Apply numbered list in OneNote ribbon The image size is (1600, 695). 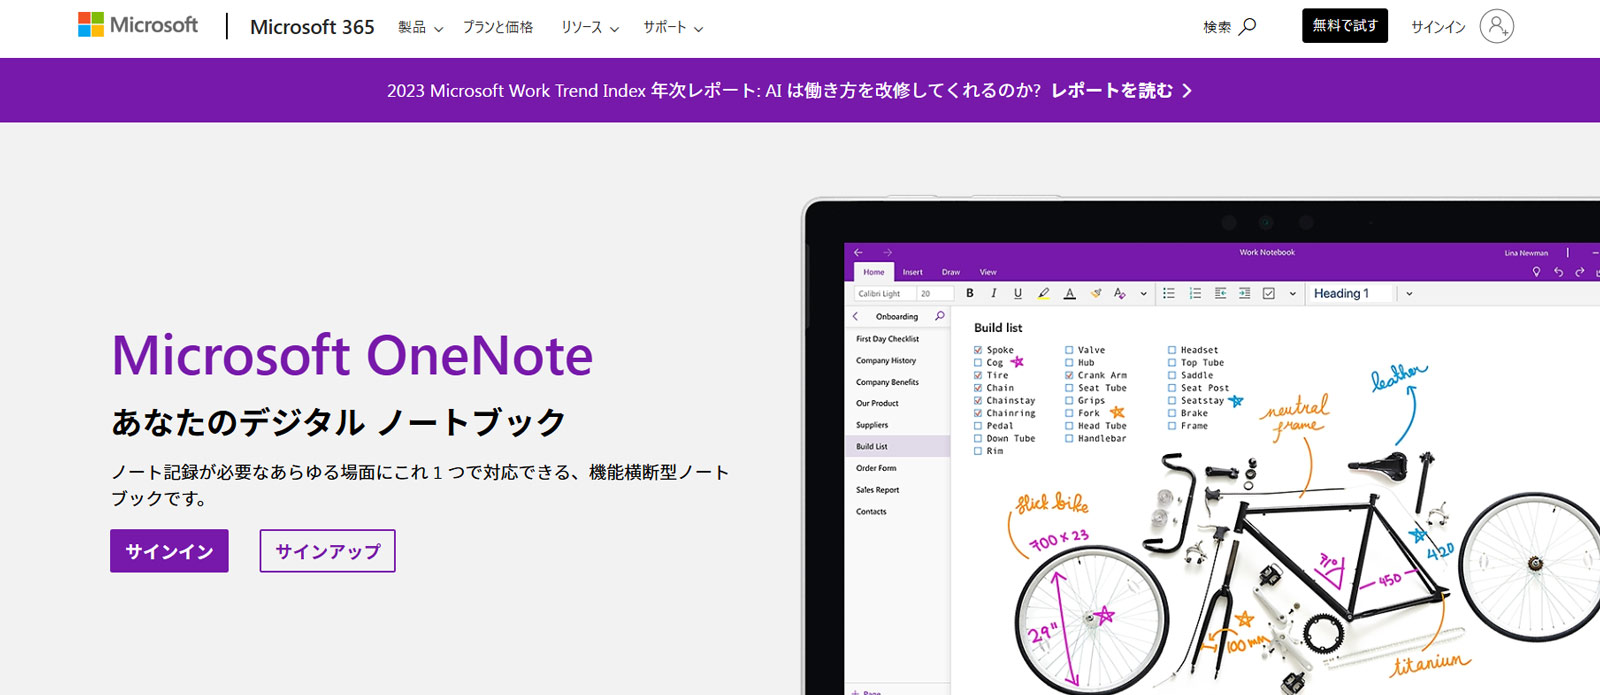click(x=1195, y=293)
